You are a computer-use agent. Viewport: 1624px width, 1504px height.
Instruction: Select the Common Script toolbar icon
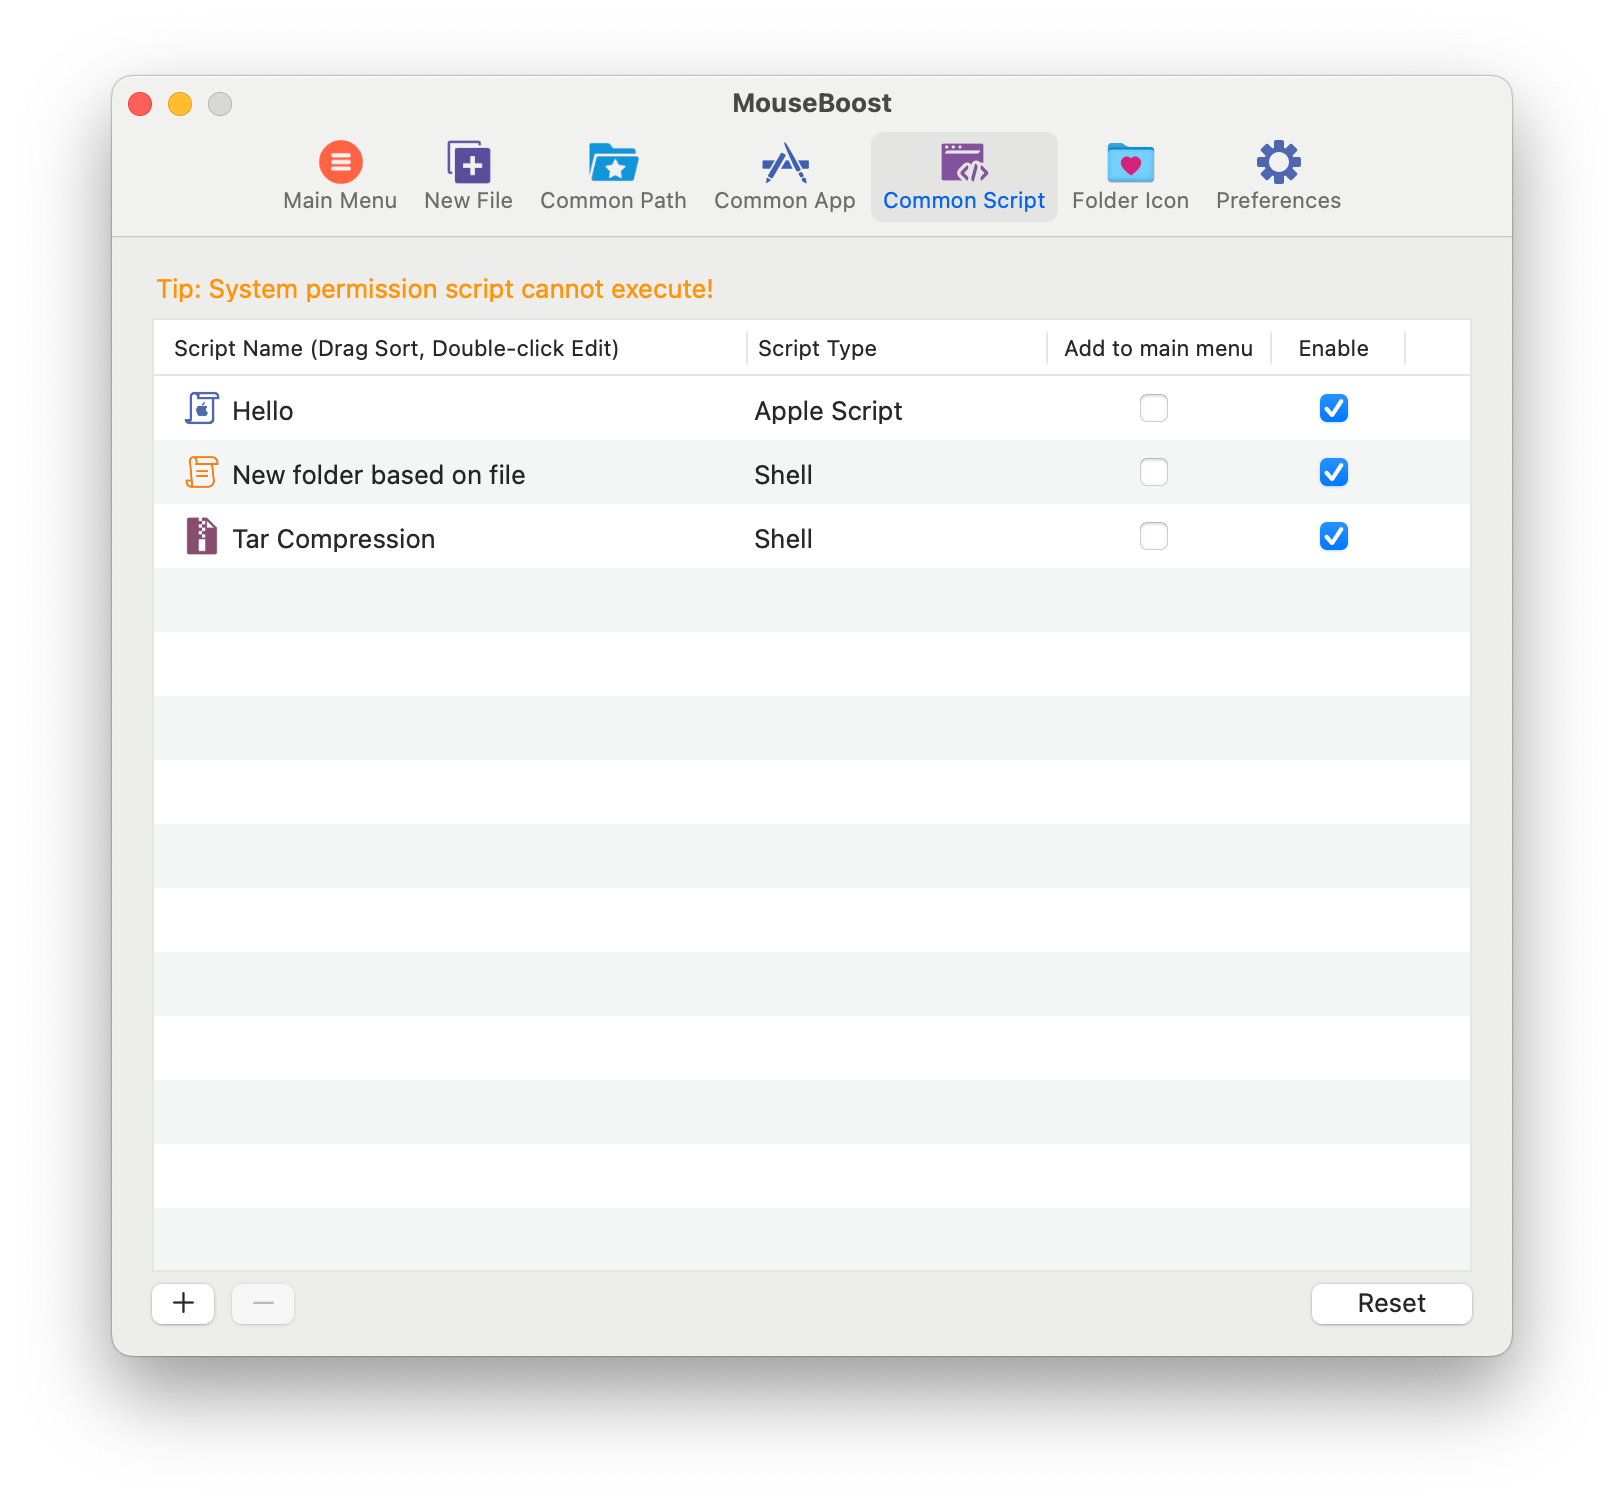pyautogui.click(x=964, y=162)
